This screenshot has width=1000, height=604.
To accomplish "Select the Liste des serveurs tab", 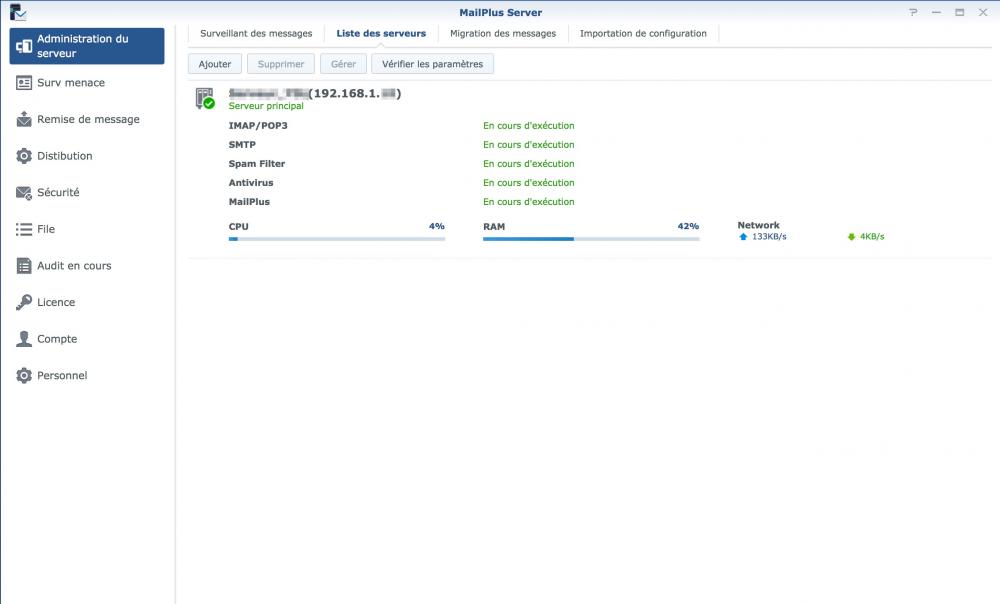I will tap(381, 33).
